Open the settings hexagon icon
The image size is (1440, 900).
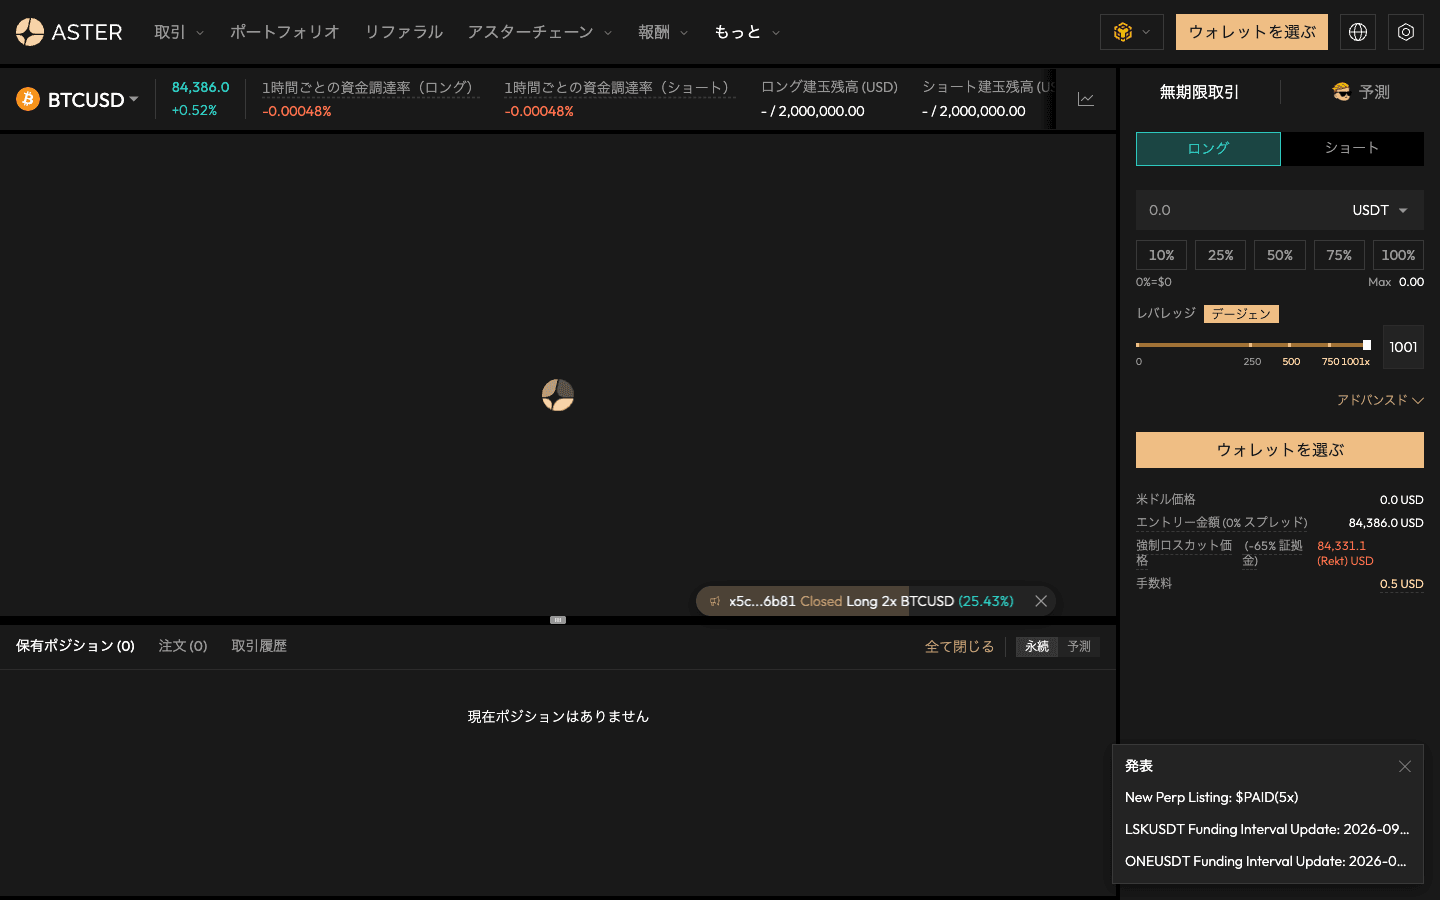click(1406, 32)
